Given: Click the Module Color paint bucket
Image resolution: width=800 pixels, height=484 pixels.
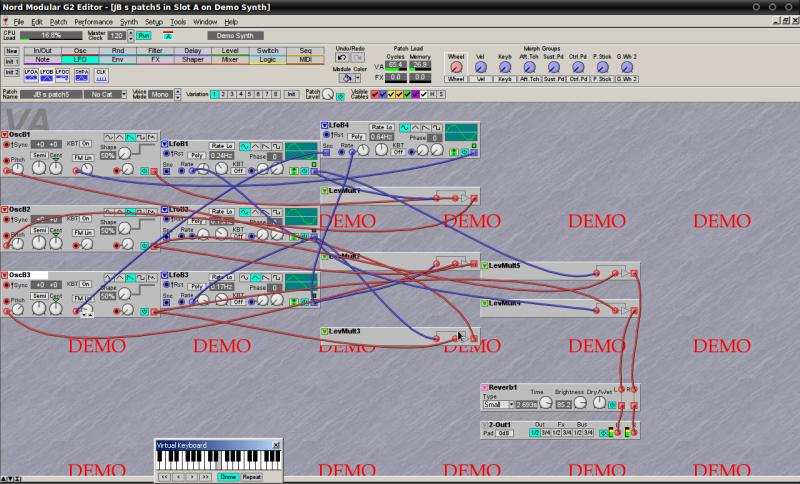Looking at the screenshot, I should tap(347, 78).
